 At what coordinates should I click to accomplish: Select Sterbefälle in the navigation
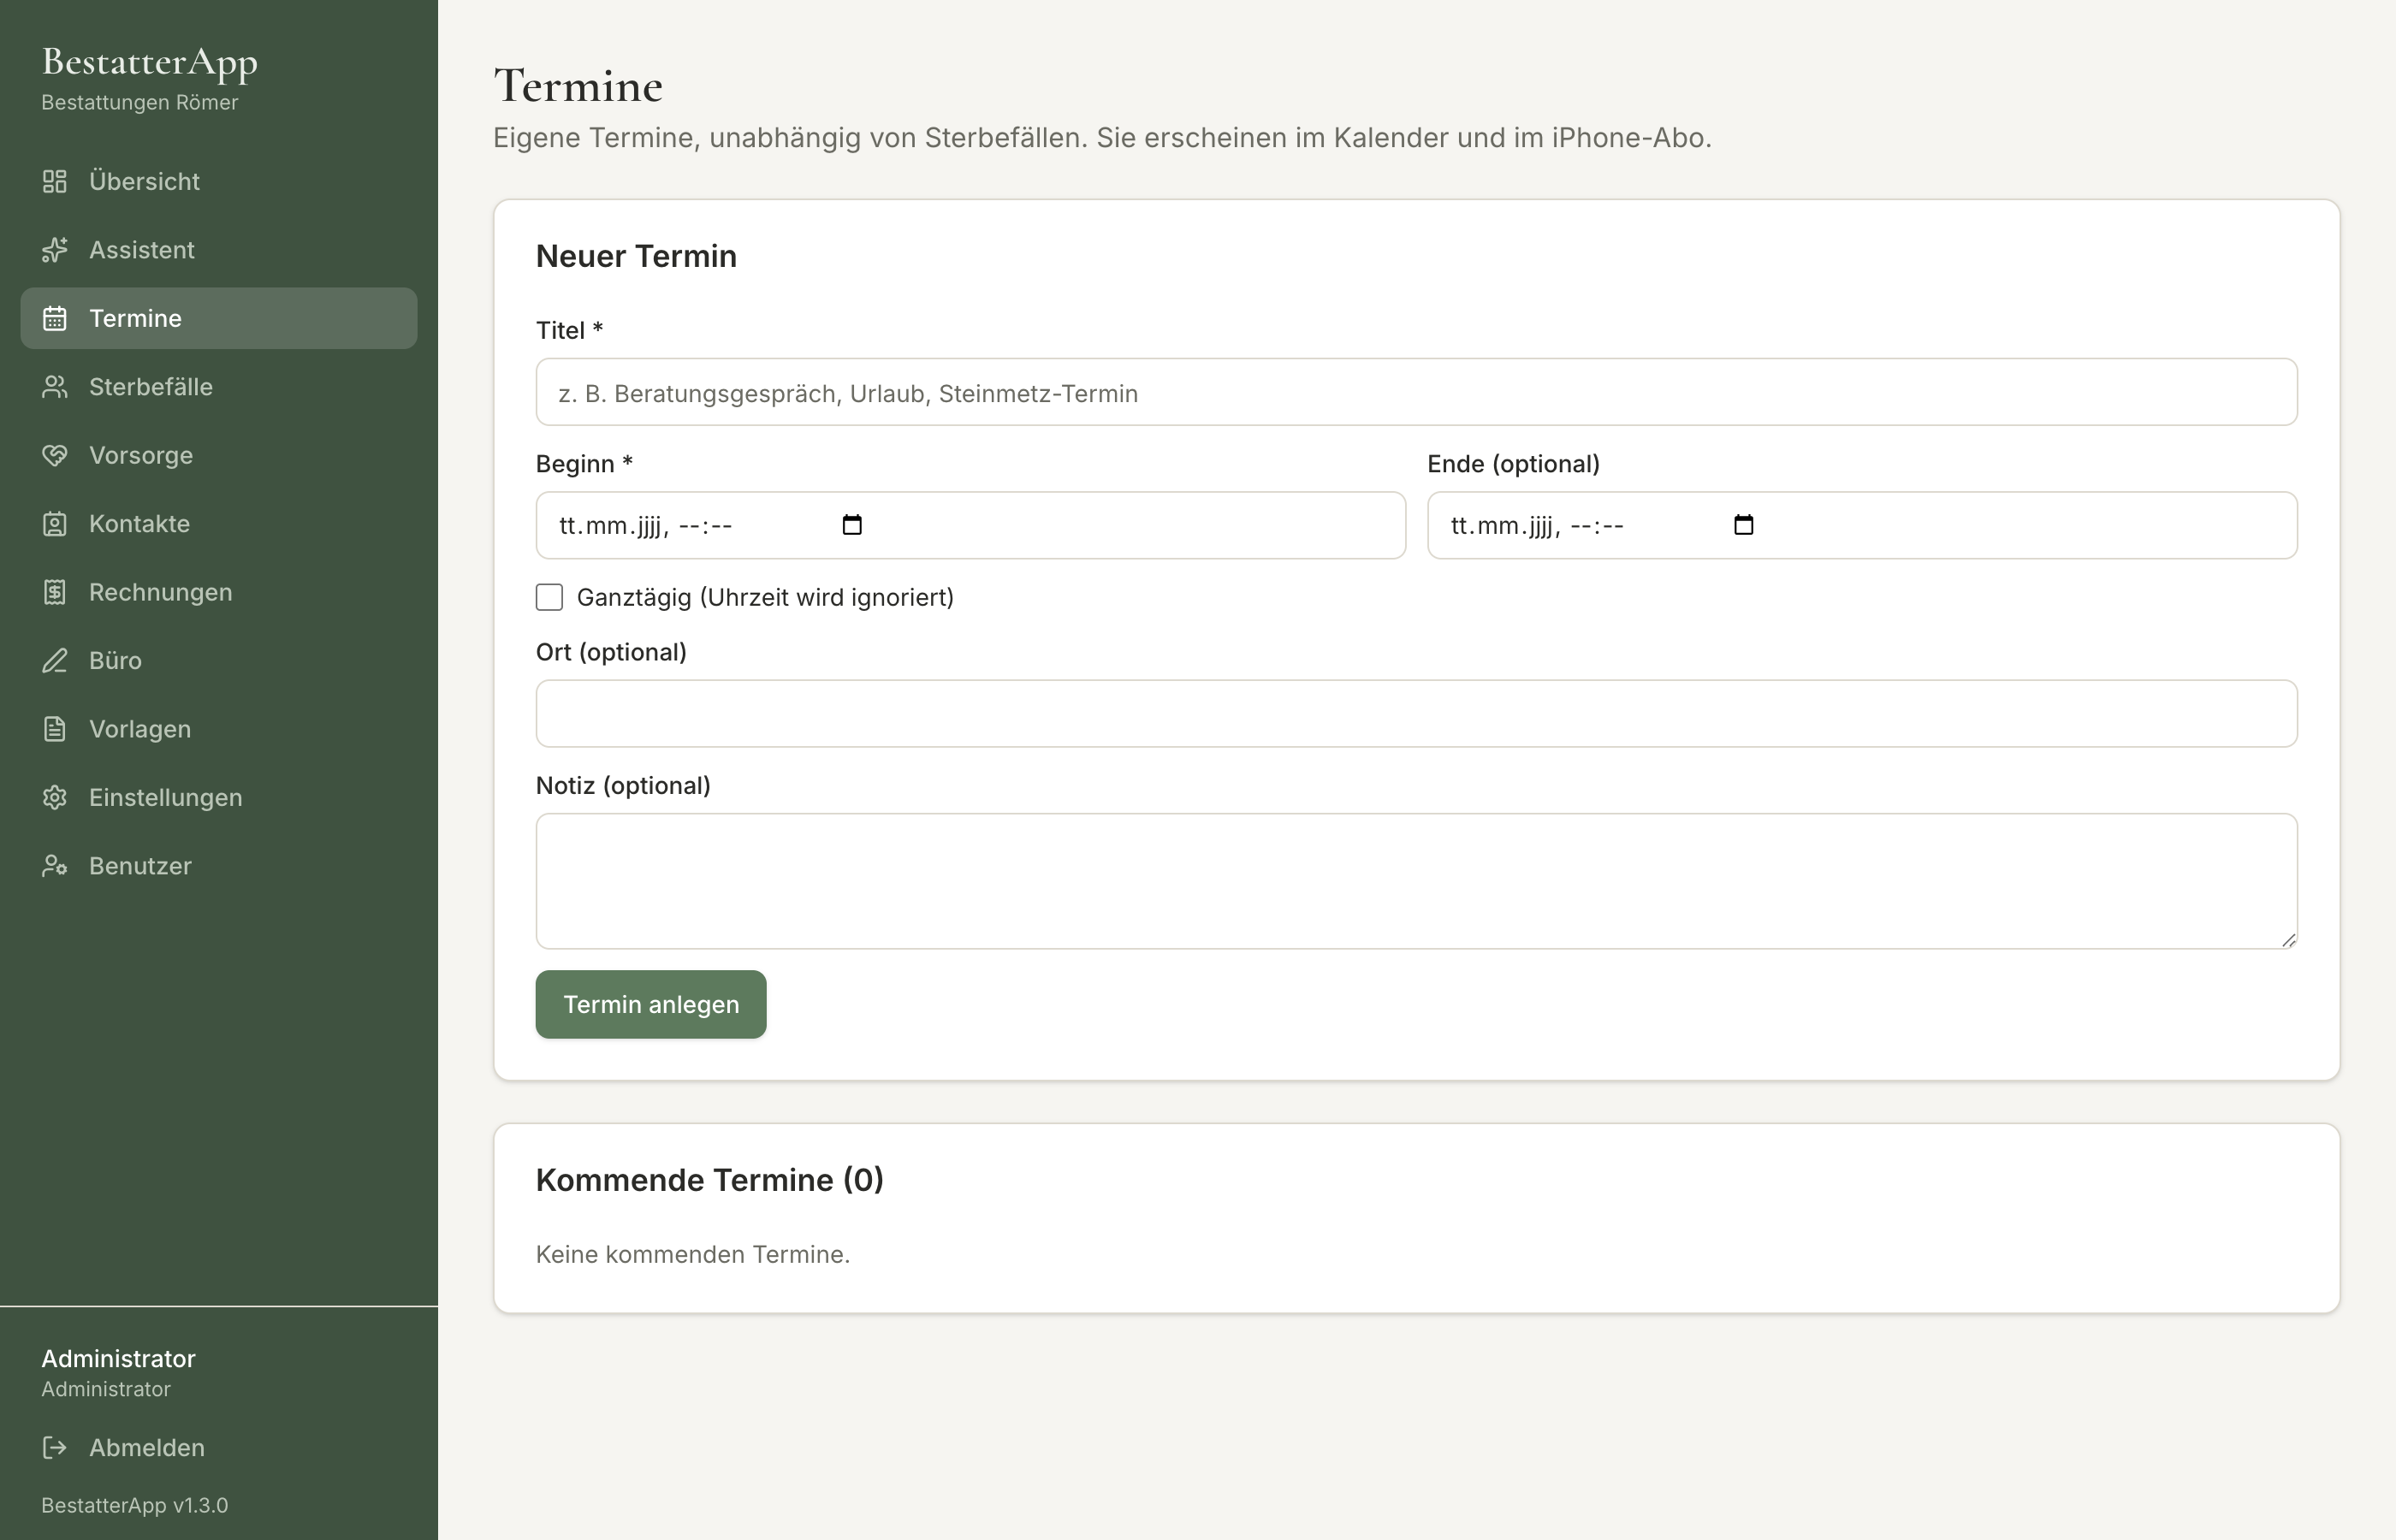219,387
